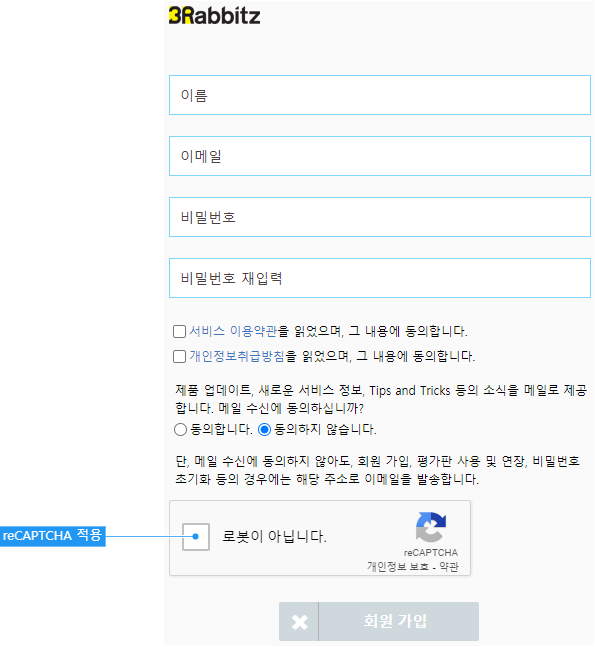
Task: Click the reCAPTCHA 적용 callout label
Action: point(52,536)
